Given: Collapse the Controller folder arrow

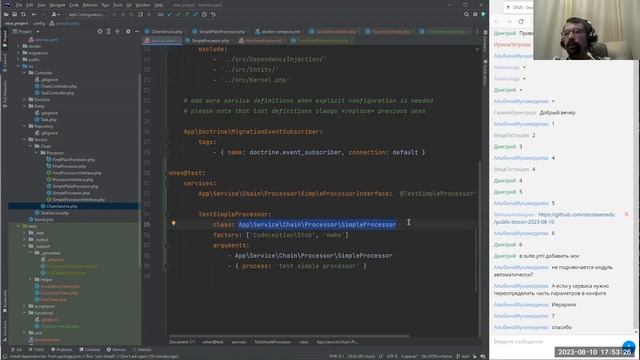Looking at the screenshot, I should click(24, 73).
